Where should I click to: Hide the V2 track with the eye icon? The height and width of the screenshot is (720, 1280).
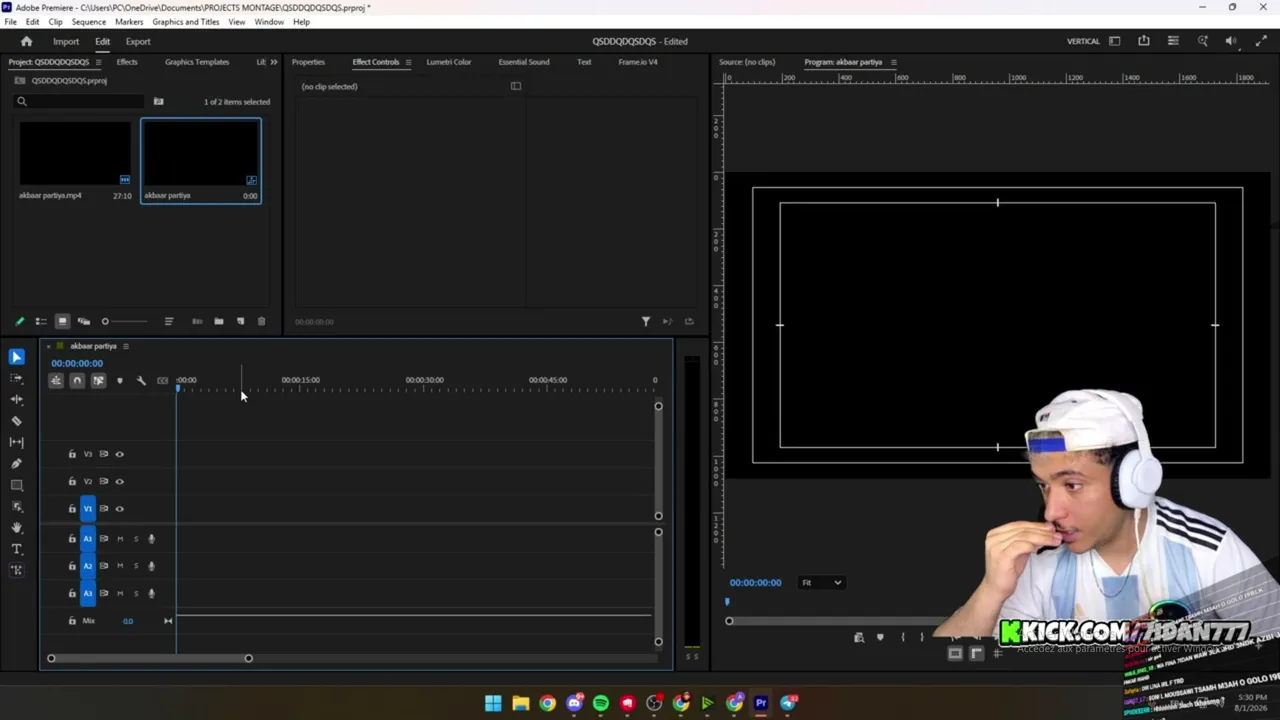[x=119, y=481]
